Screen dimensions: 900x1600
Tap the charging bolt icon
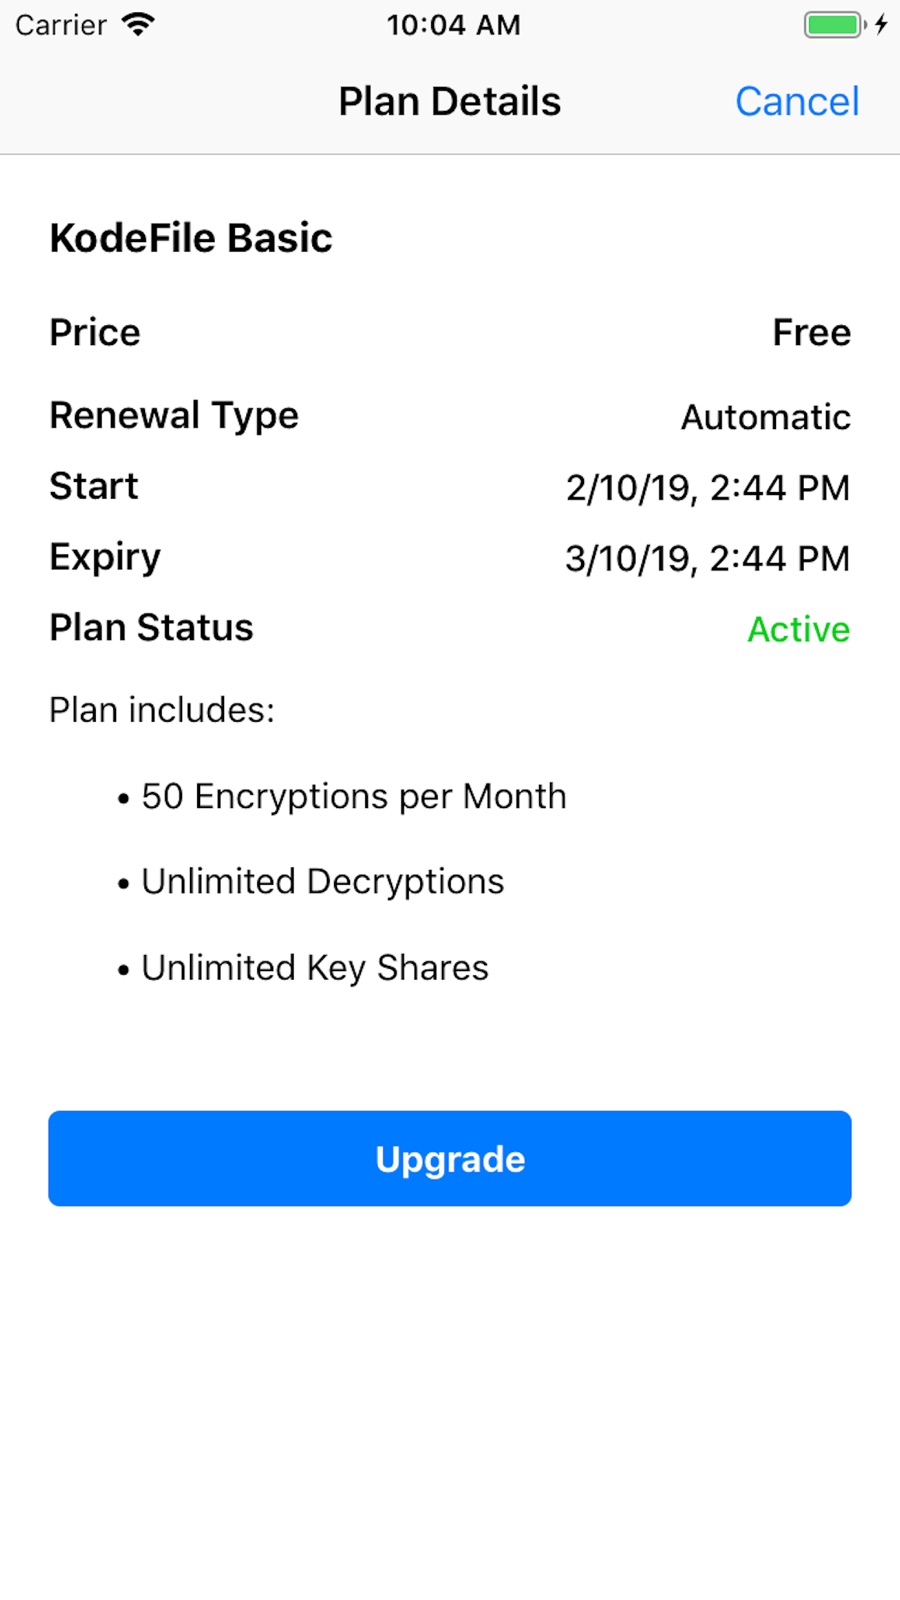[881, 24]
